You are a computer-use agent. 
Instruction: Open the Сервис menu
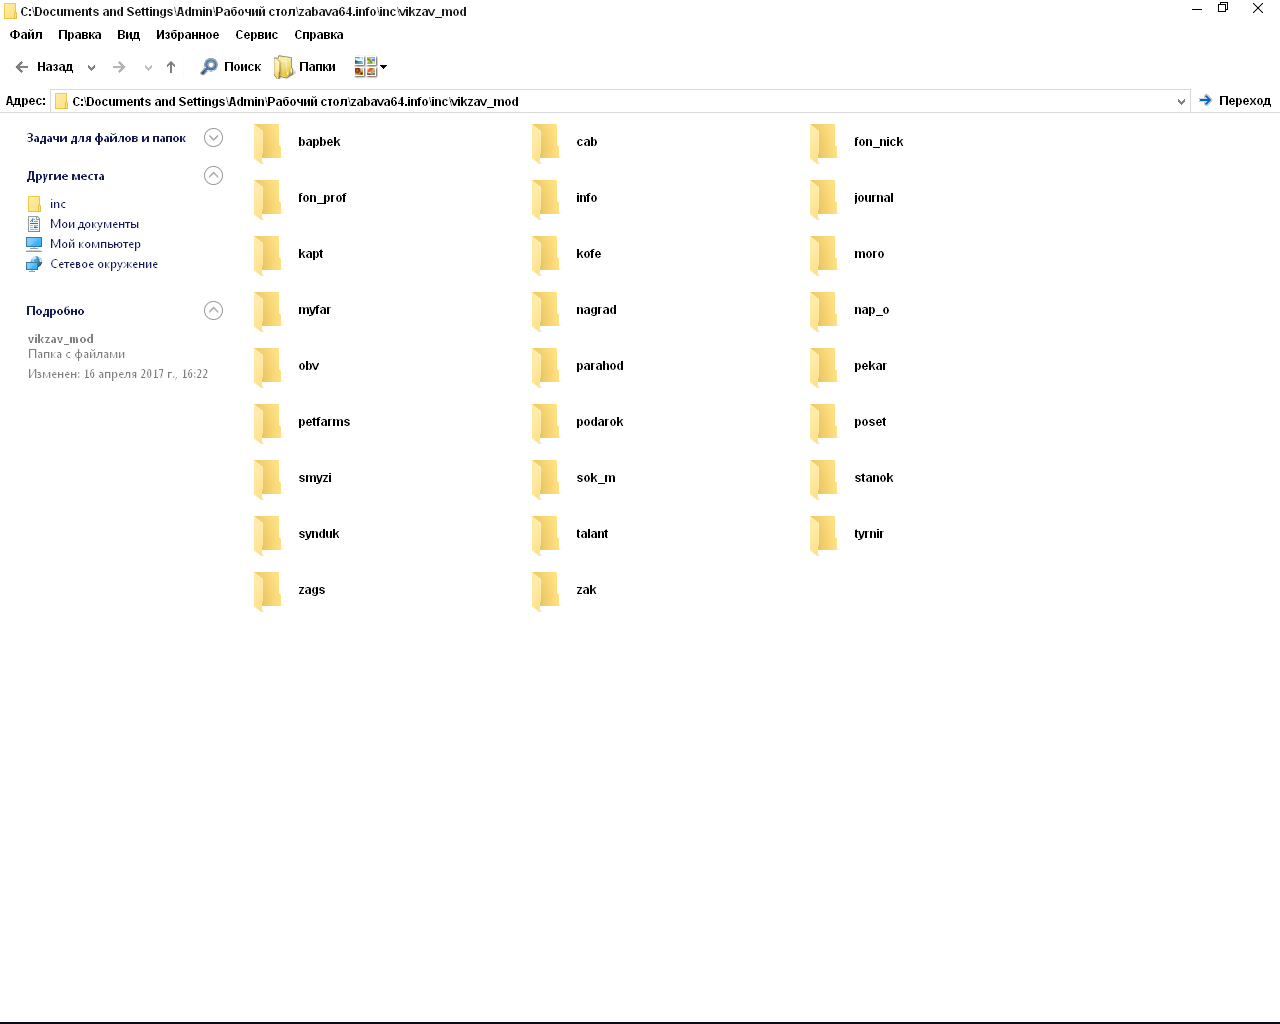tap(256, 34)
